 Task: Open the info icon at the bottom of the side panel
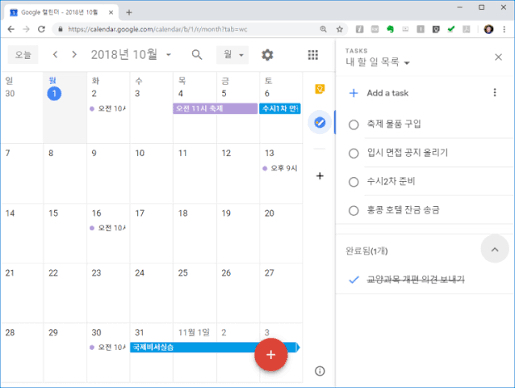click(320, 371)
